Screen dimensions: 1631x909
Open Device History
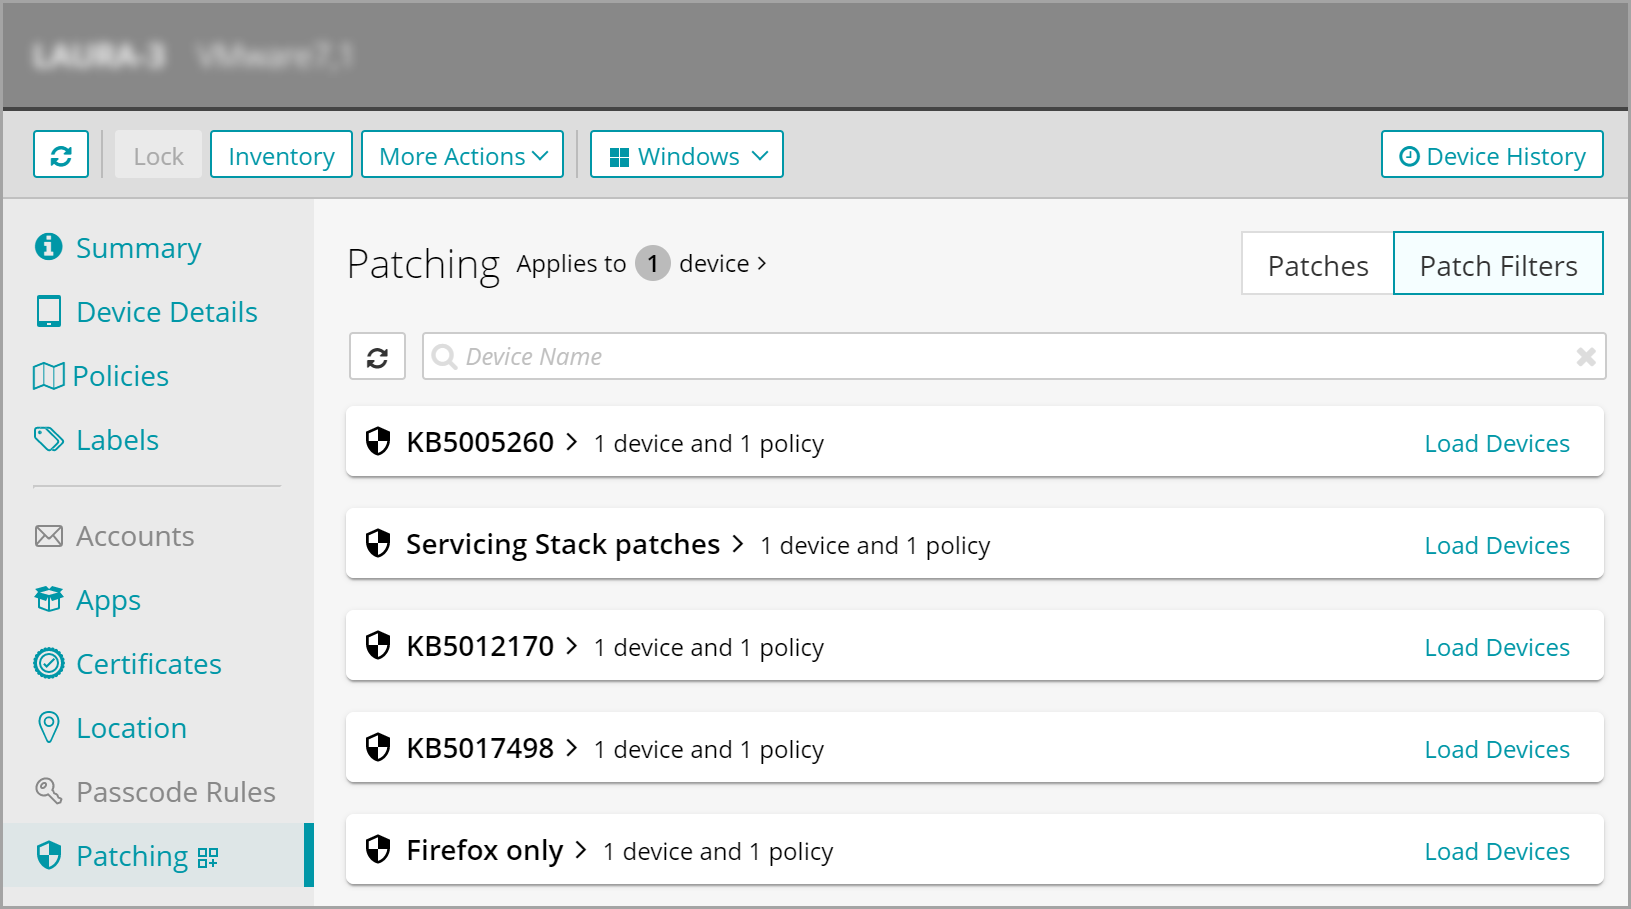click(x=1491, y=155)
